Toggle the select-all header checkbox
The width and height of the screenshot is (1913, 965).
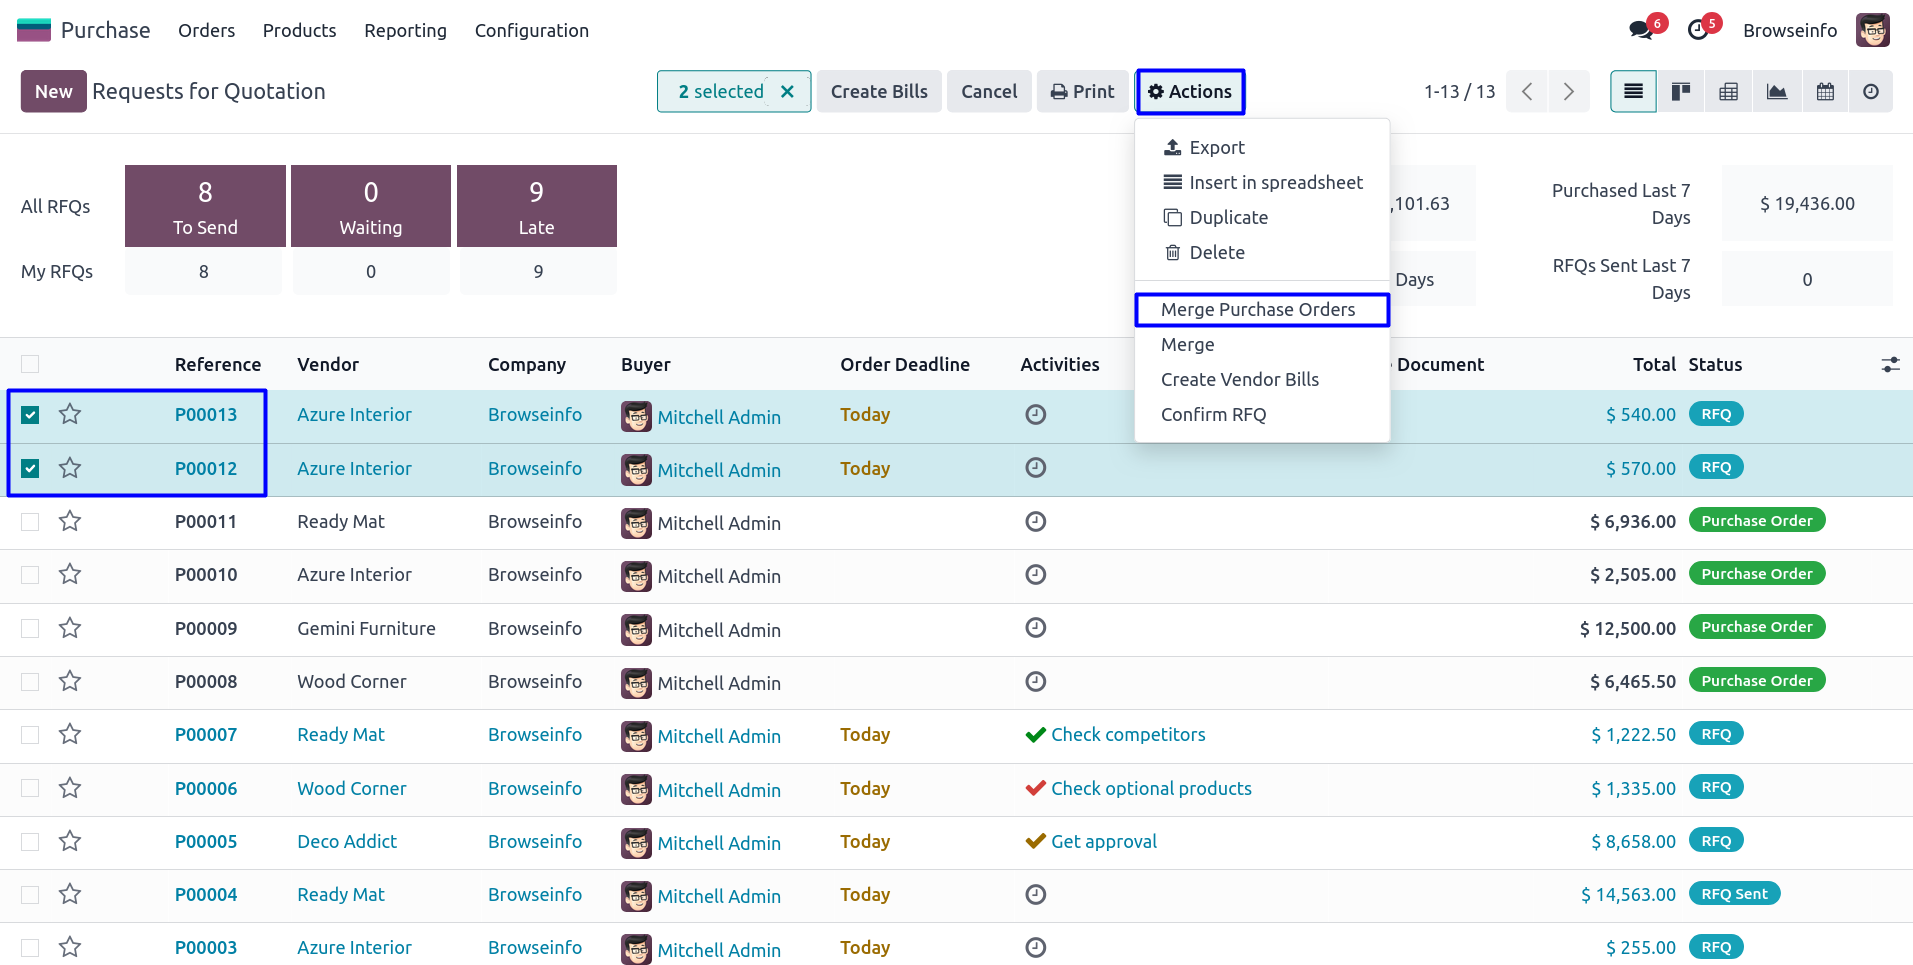tap(31, 364)
